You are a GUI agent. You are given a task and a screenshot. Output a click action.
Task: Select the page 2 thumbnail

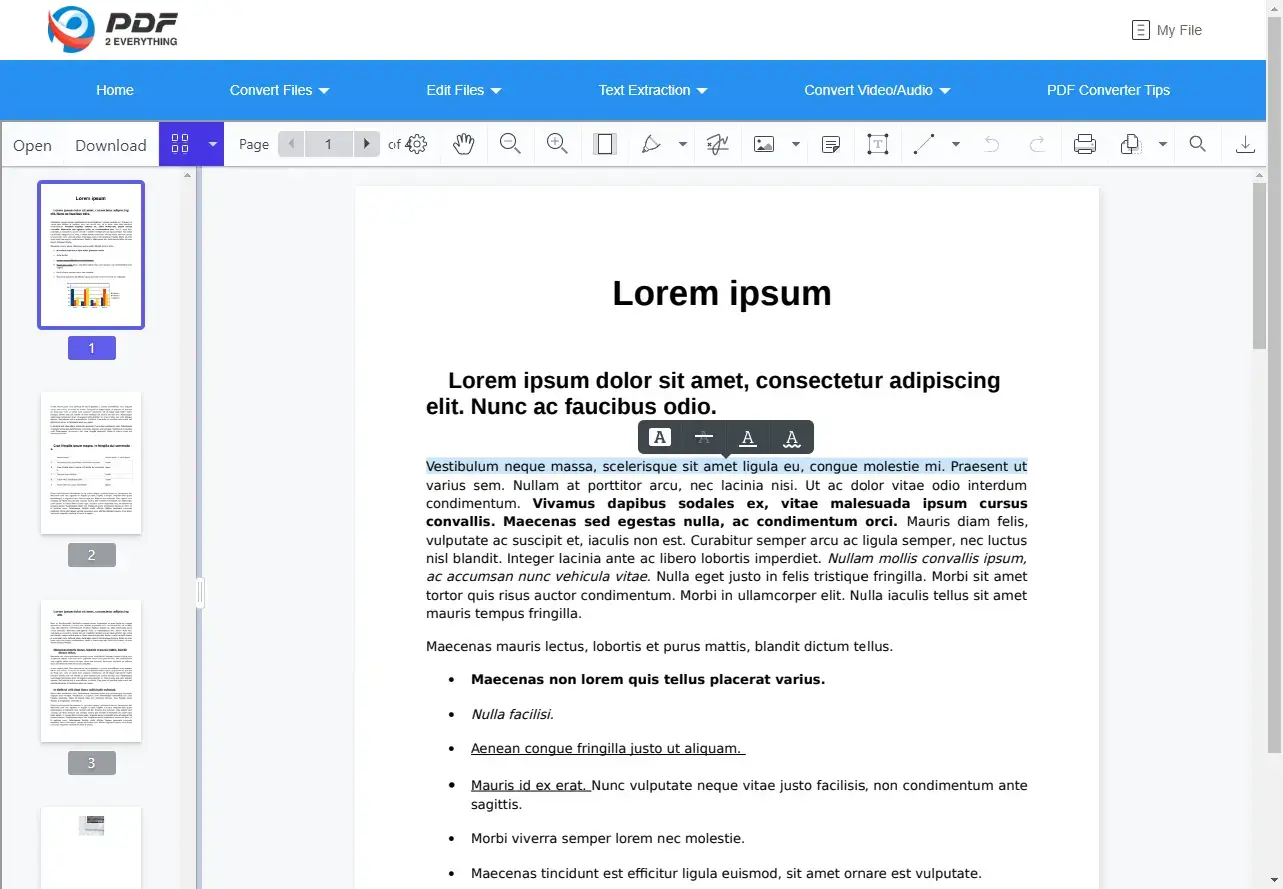click(x=91, y=463)
